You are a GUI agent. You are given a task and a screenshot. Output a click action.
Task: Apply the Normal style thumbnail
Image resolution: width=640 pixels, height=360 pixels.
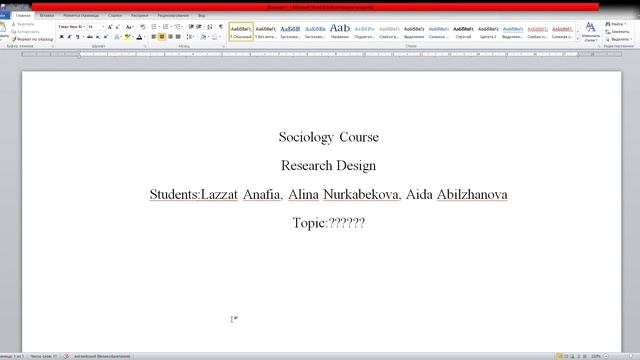241,32
